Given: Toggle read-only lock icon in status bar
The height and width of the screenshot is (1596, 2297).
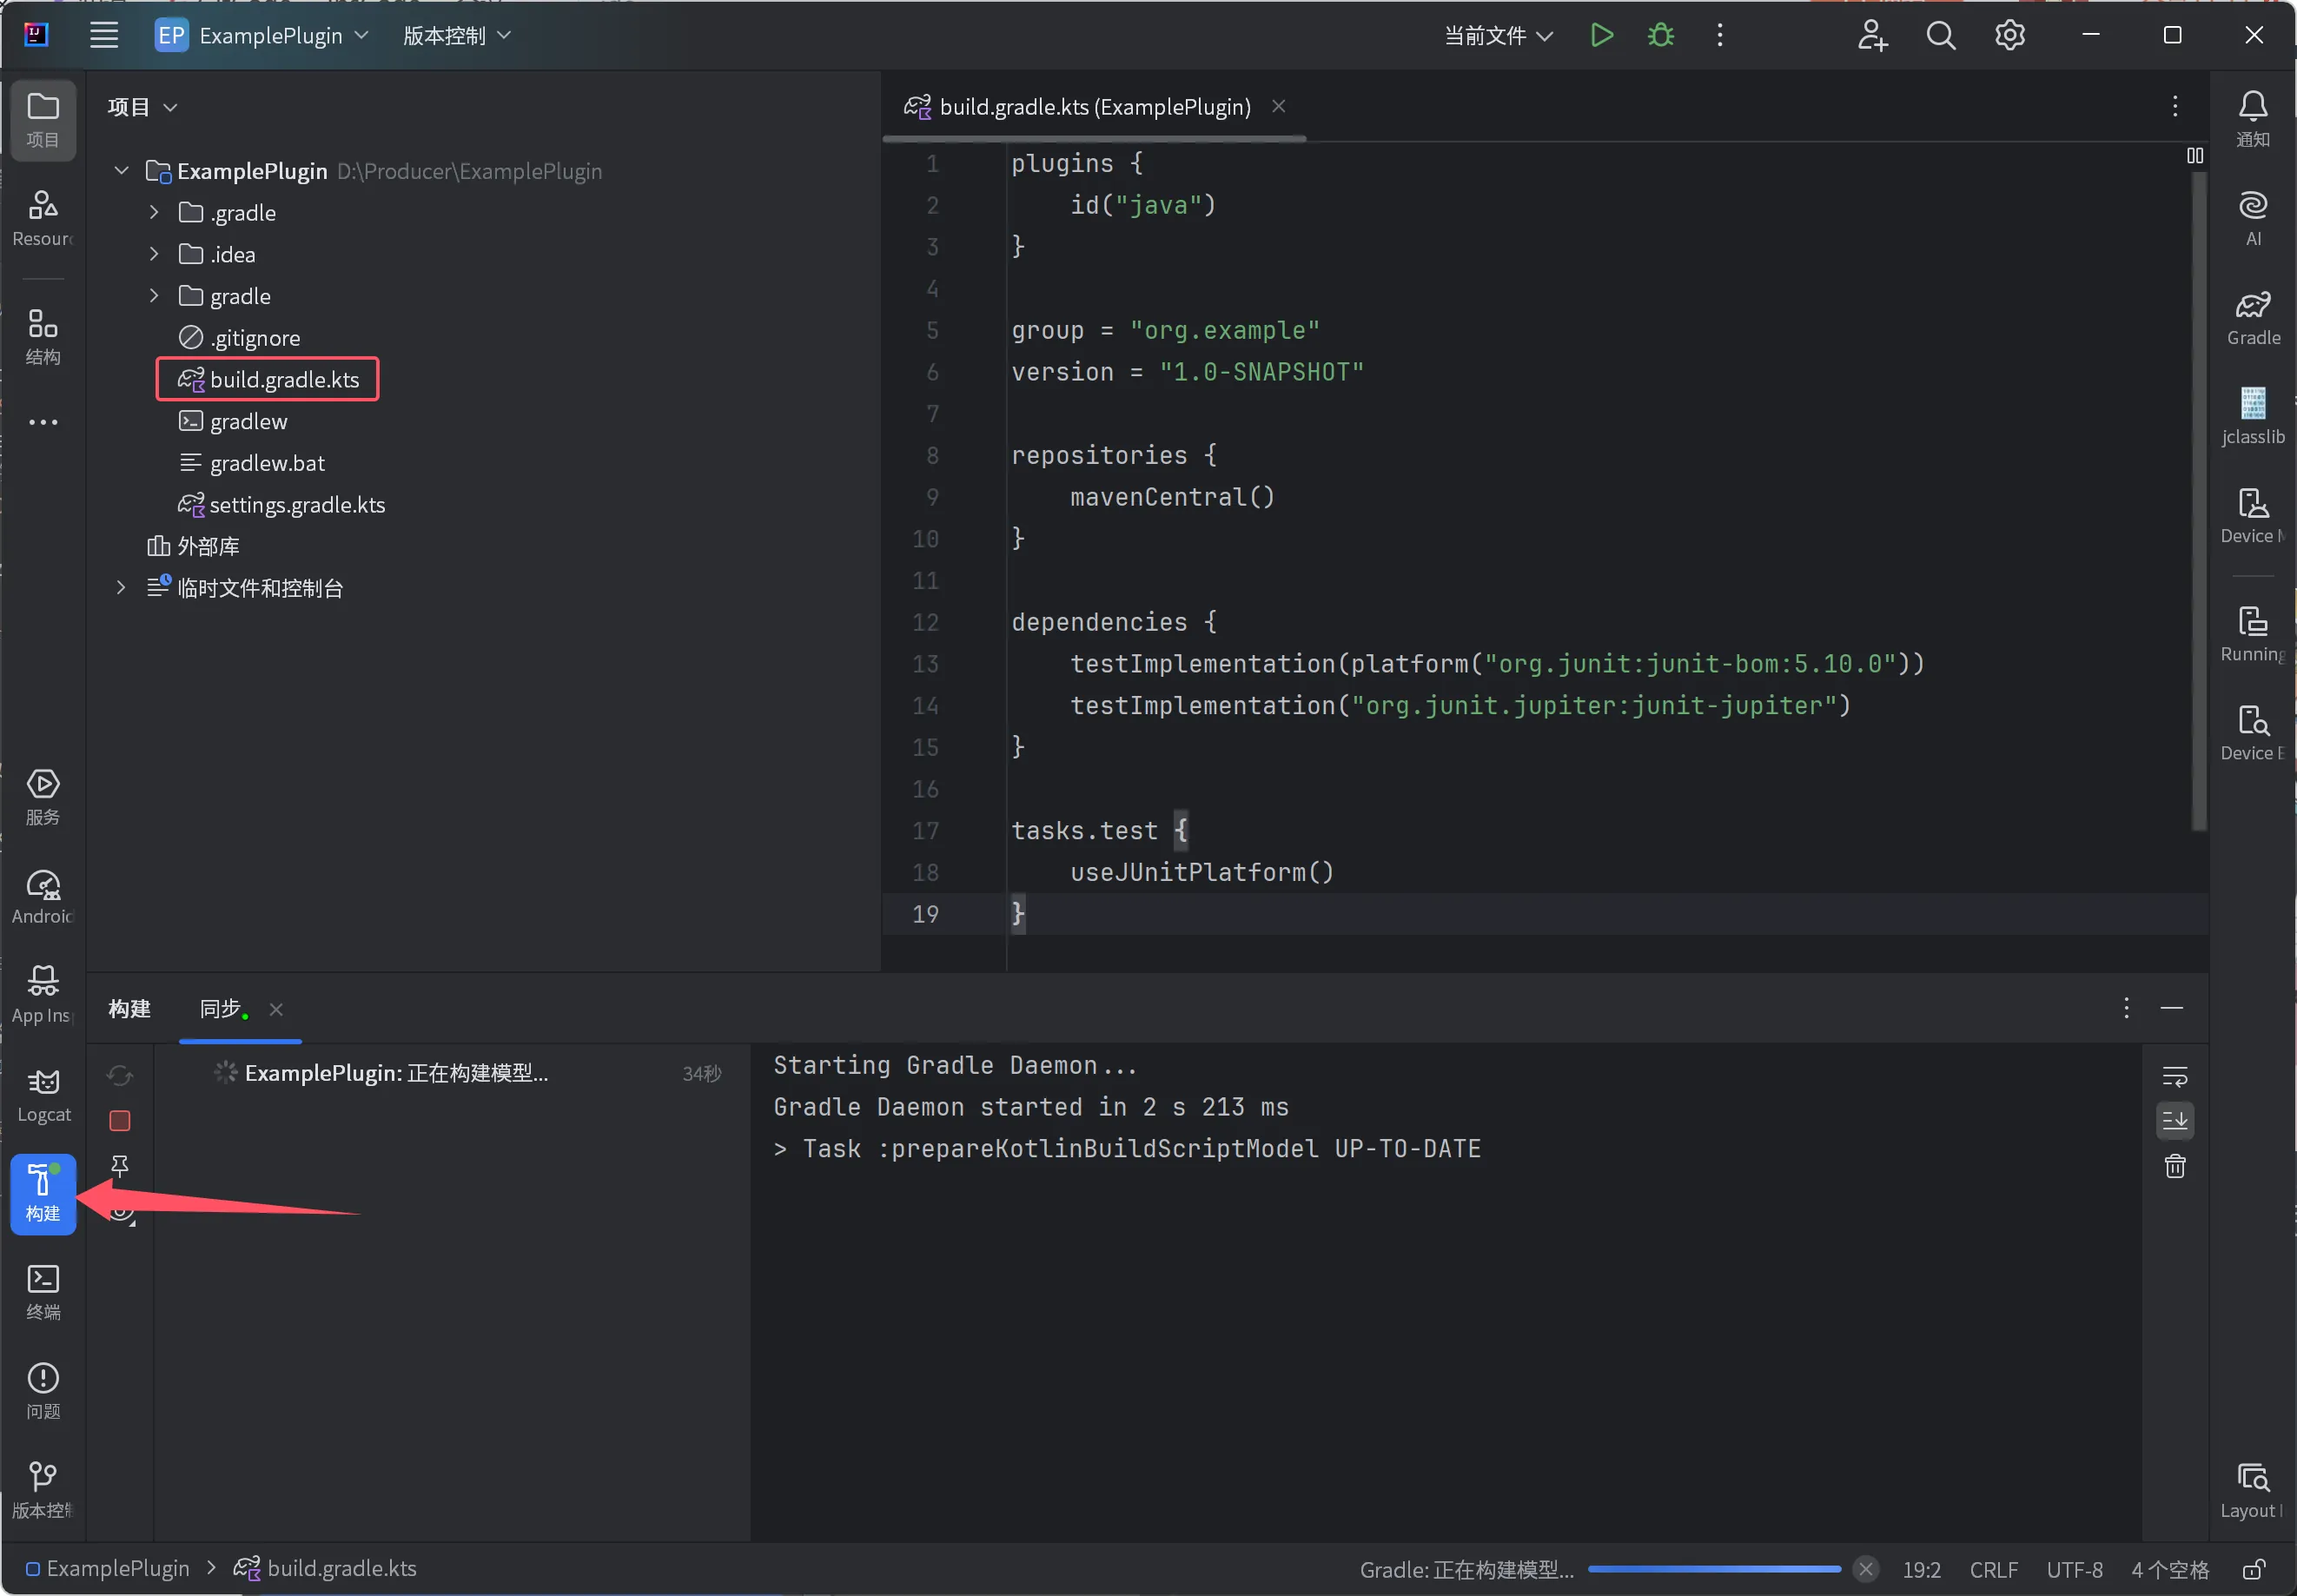Looking at the screenshot, I should 2253,1569.
